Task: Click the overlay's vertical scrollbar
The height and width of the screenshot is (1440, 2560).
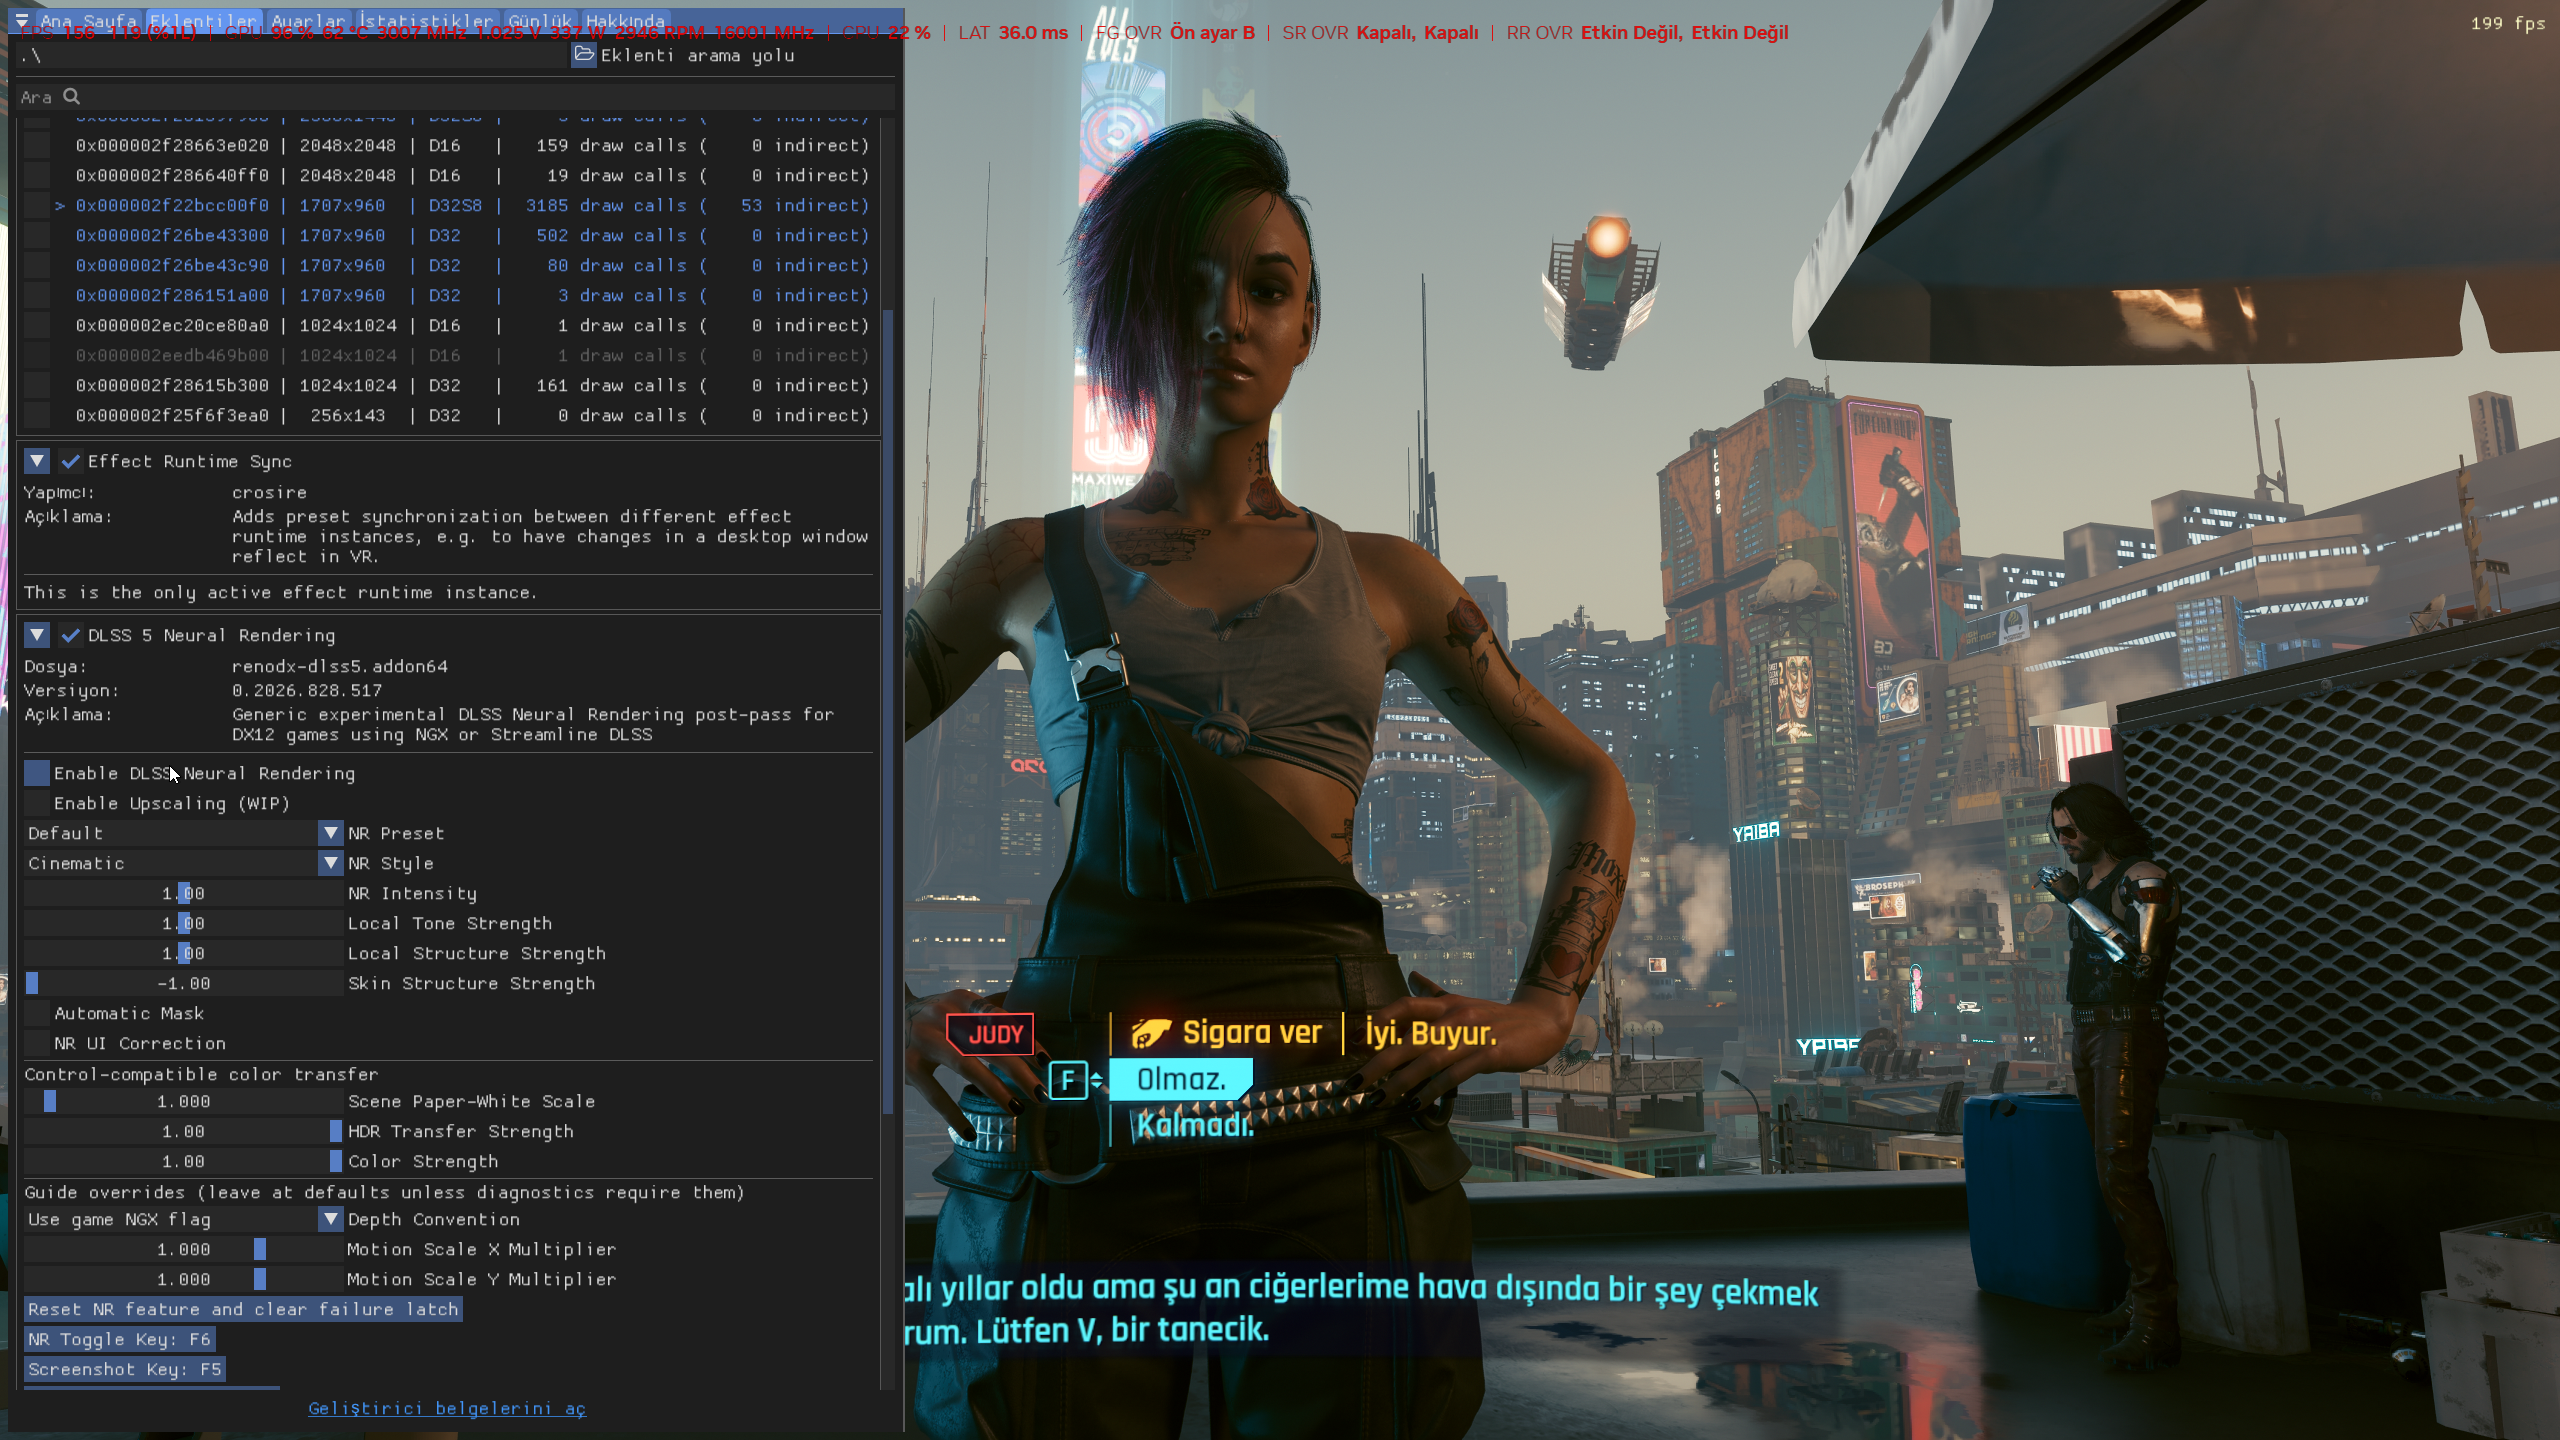Action: coord(888,712)
